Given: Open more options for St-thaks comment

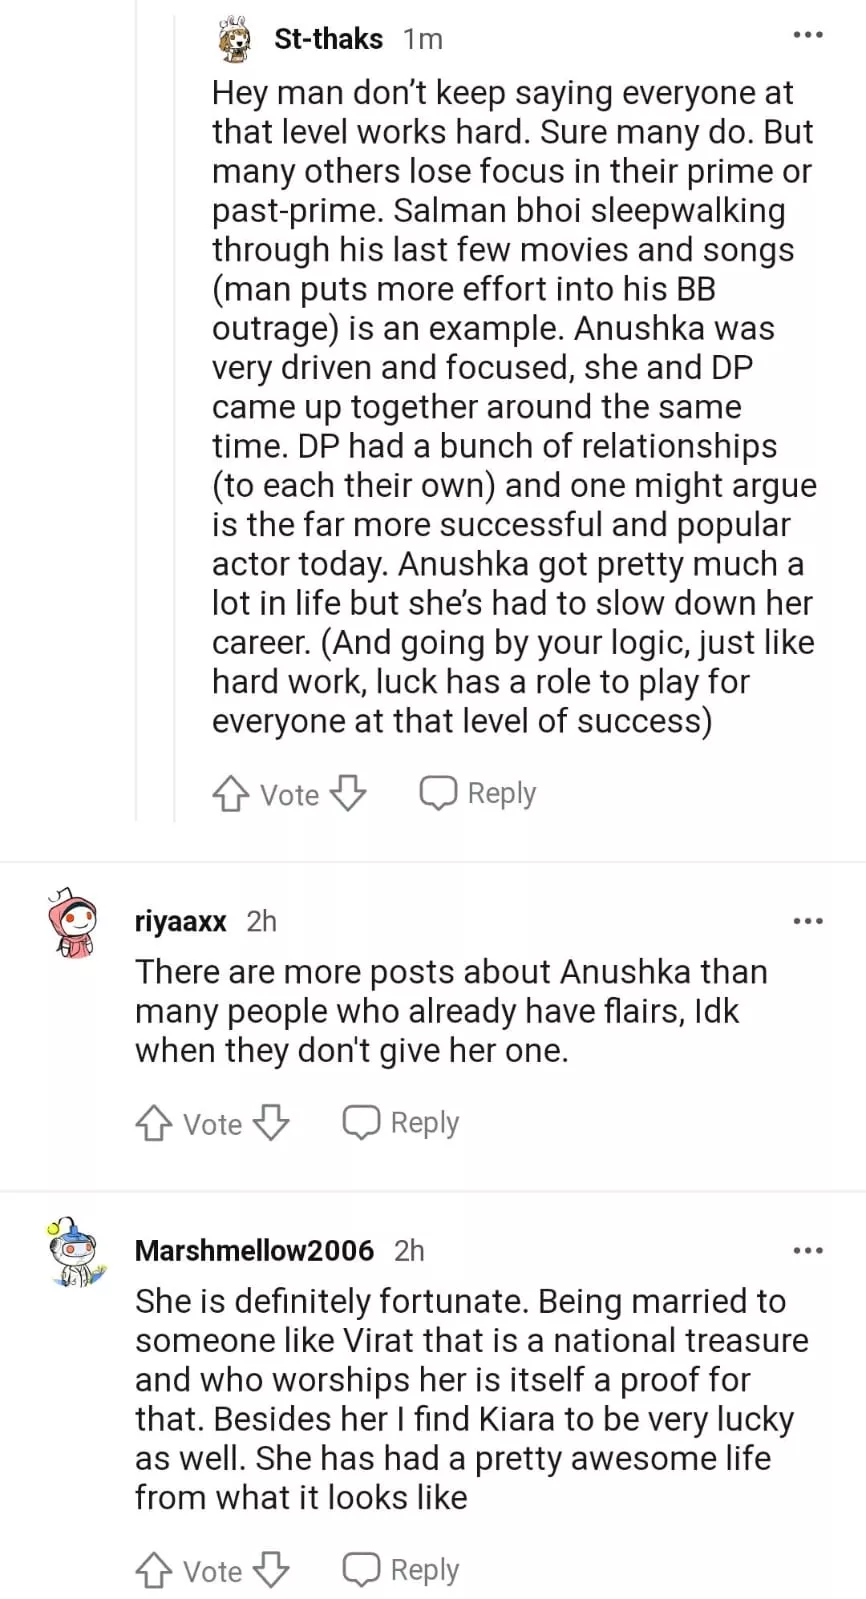Looking at the screenshot, I should 807,36.
